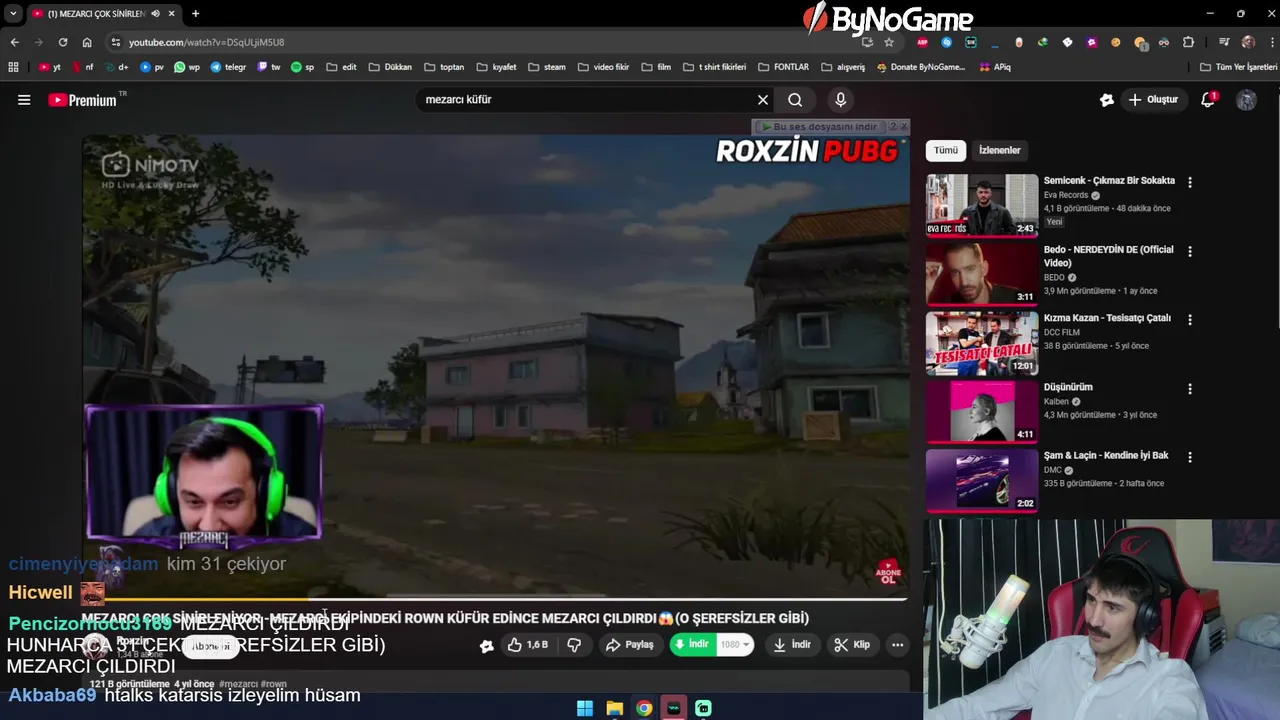Reload the page with the refresh icon
This screenshot has width=1280, height=720.
tap(63, 42)
